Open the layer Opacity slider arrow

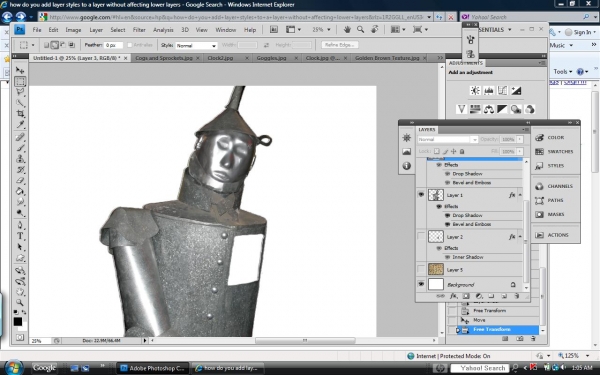coord(520,139)
